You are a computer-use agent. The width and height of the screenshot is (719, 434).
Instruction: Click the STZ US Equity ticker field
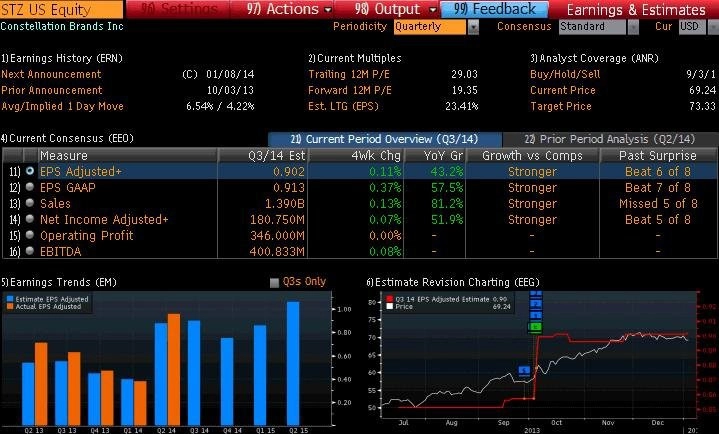tap(61, 10)
